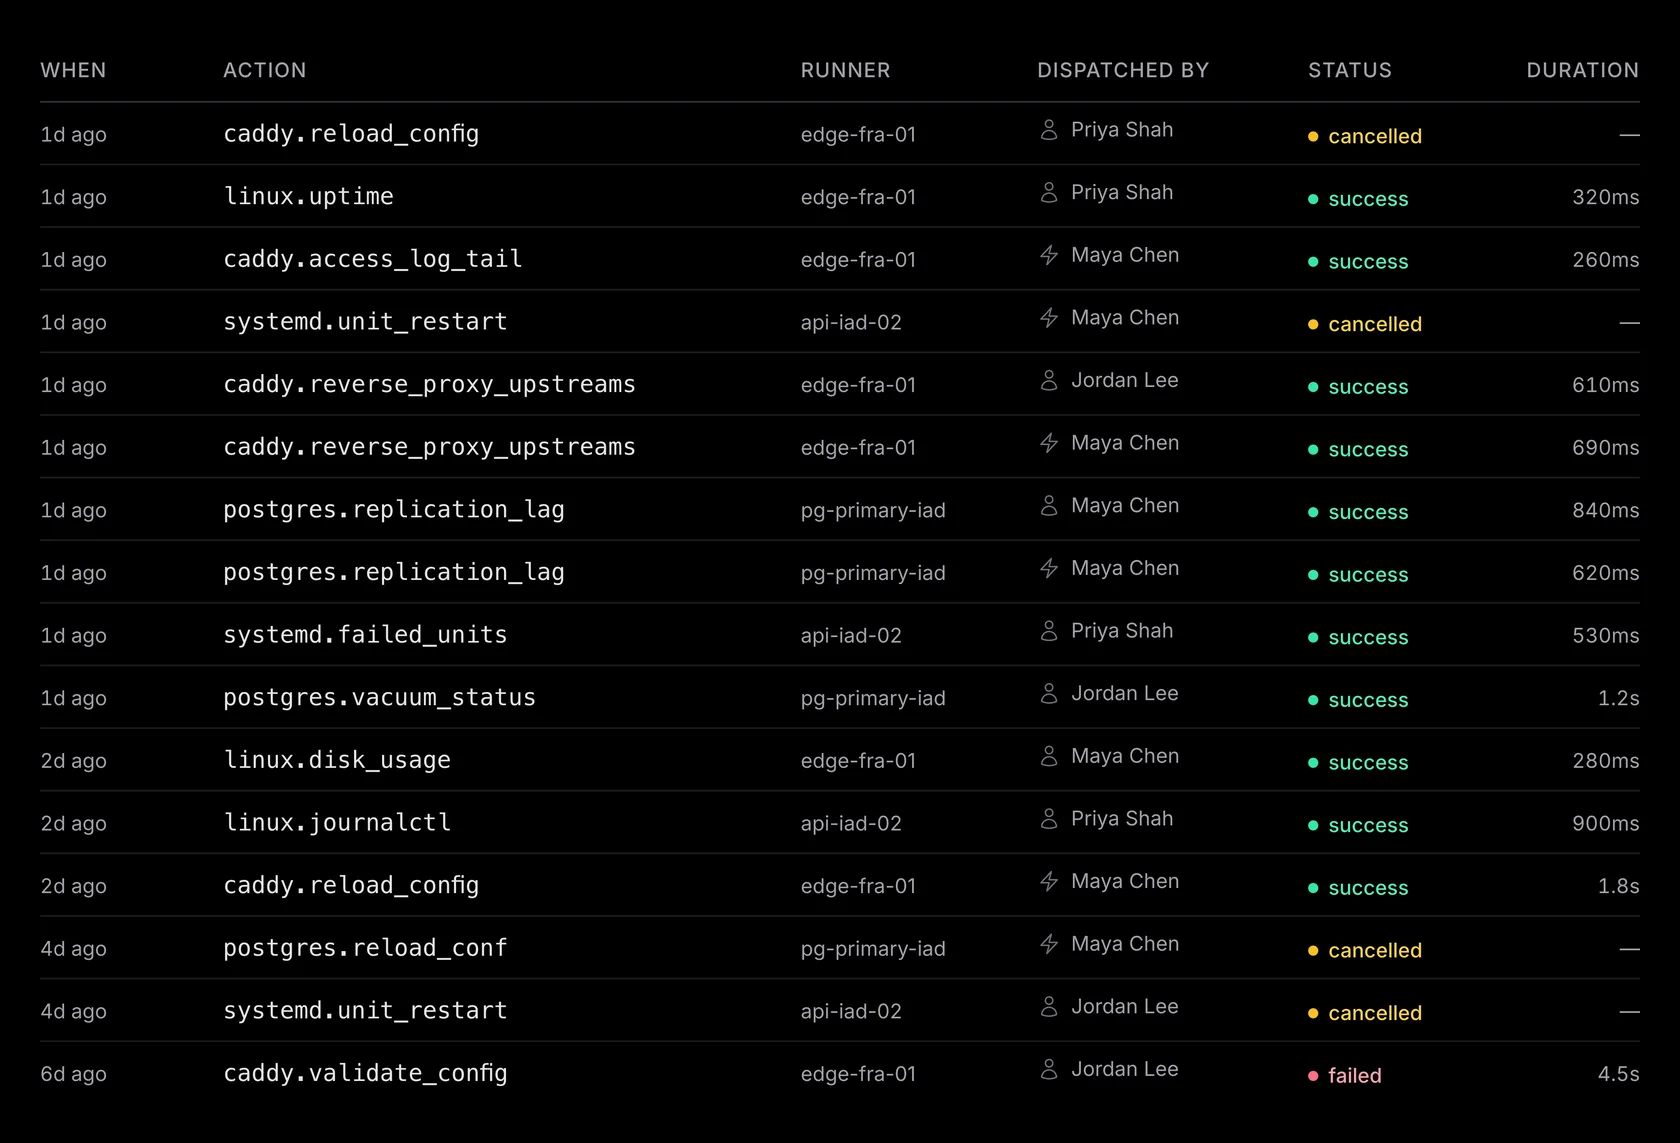Sort by the DISPATCHED BY column header
Screen dimensions: 1680x1143
(x=1123, y=70)
